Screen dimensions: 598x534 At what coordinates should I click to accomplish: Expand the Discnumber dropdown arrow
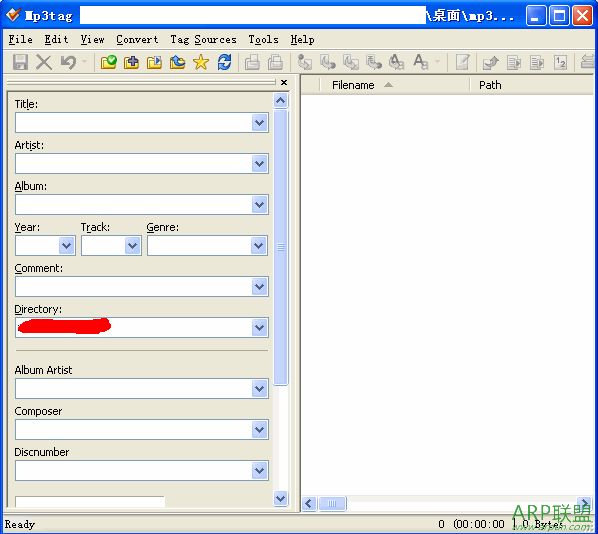coord(259,471)
